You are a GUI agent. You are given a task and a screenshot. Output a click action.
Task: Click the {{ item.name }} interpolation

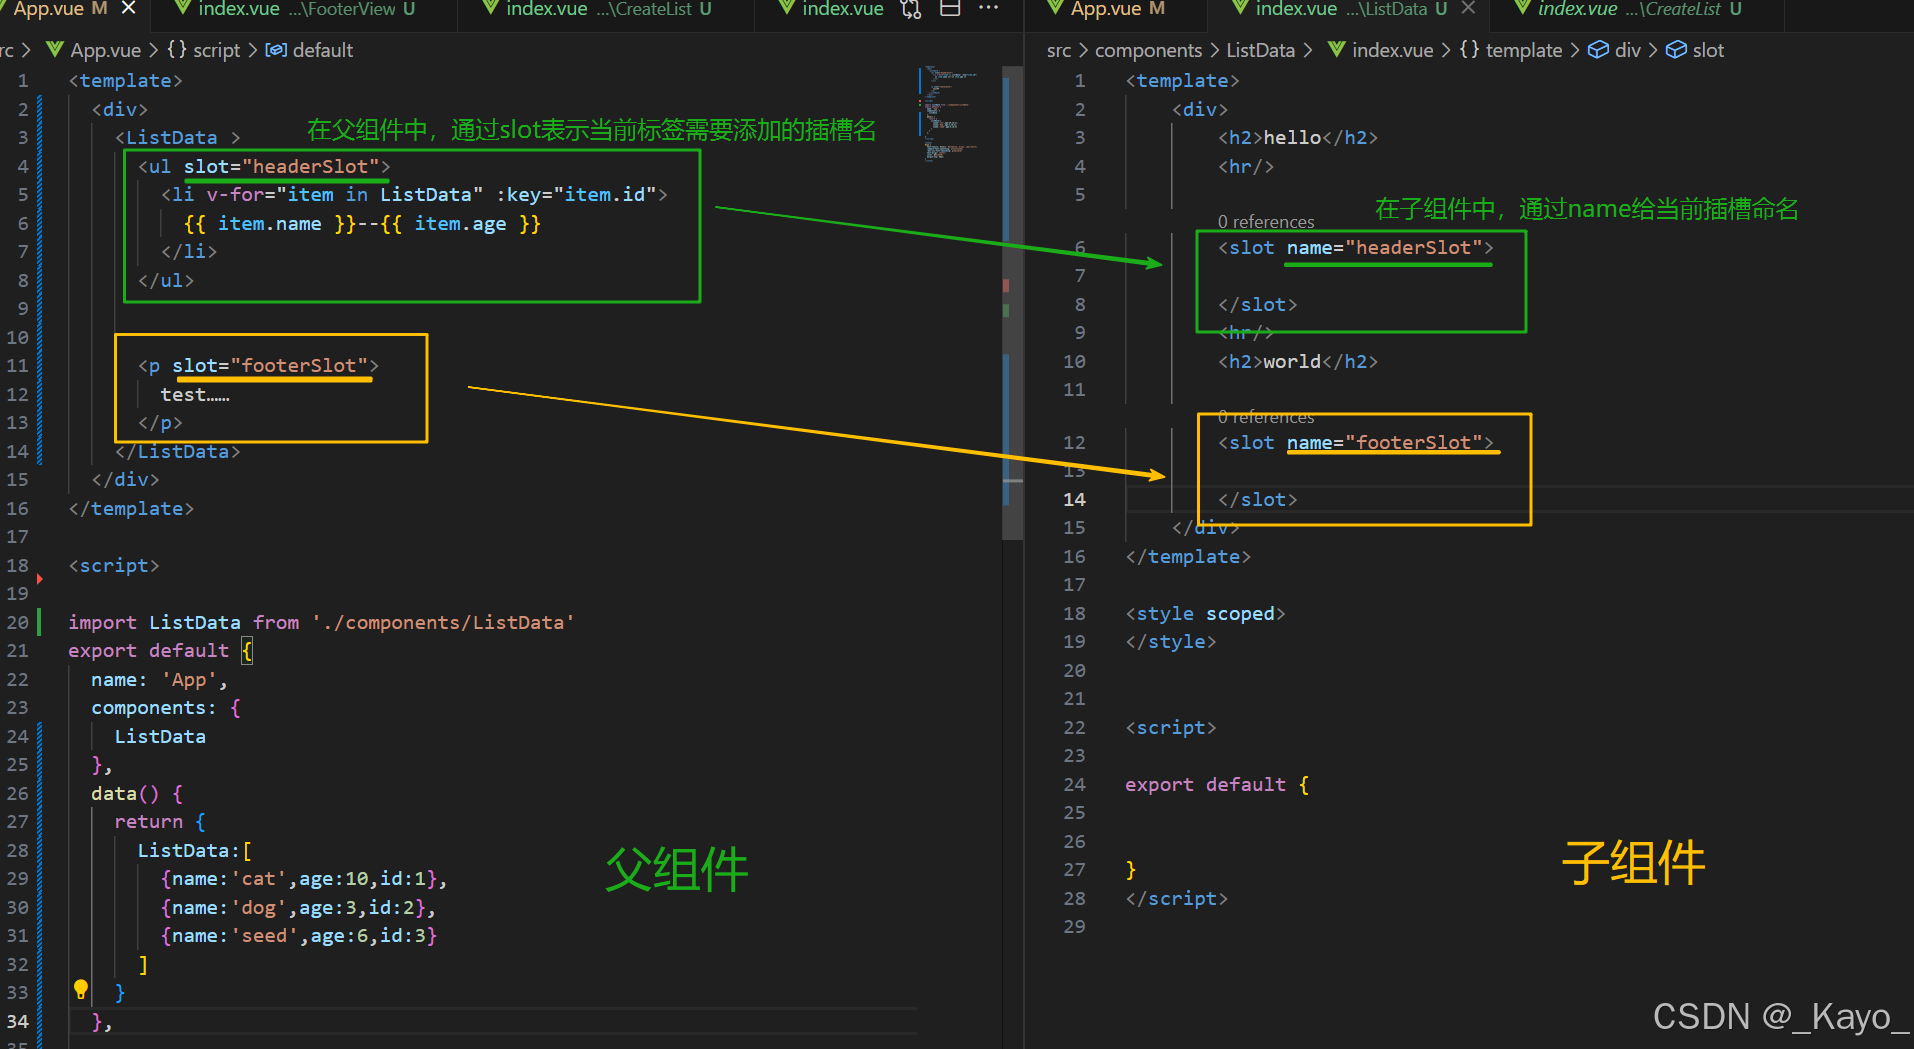[x=270, y=223]
